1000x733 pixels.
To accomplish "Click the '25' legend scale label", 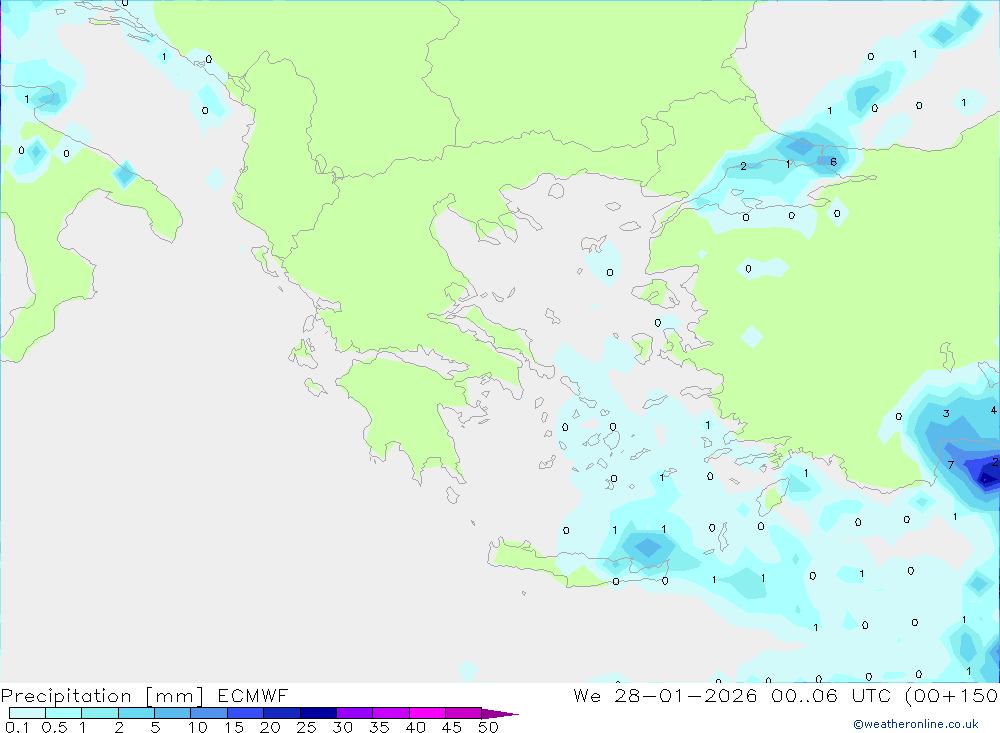I will pyautogui.click(x=306, y=727).
